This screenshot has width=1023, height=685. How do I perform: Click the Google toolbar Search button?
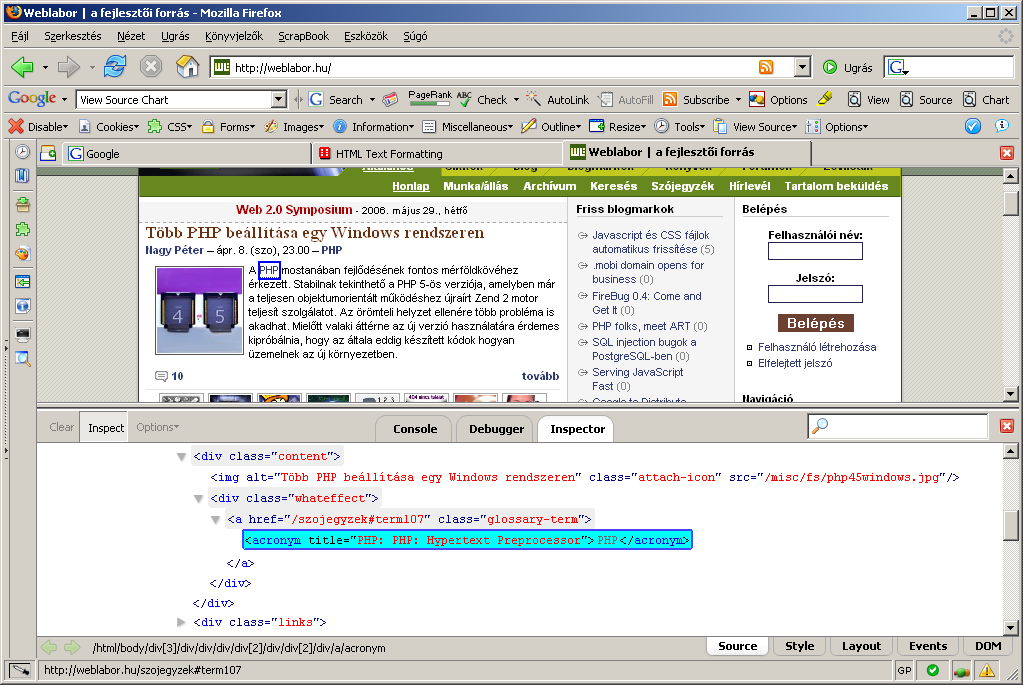coord(336,100)
